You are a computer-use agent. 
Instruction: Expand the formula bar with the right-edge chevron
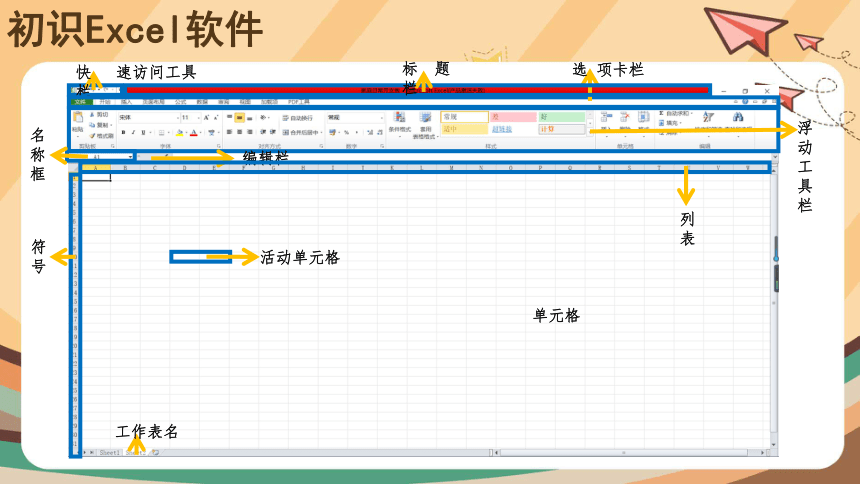click(x=774, y=157)
